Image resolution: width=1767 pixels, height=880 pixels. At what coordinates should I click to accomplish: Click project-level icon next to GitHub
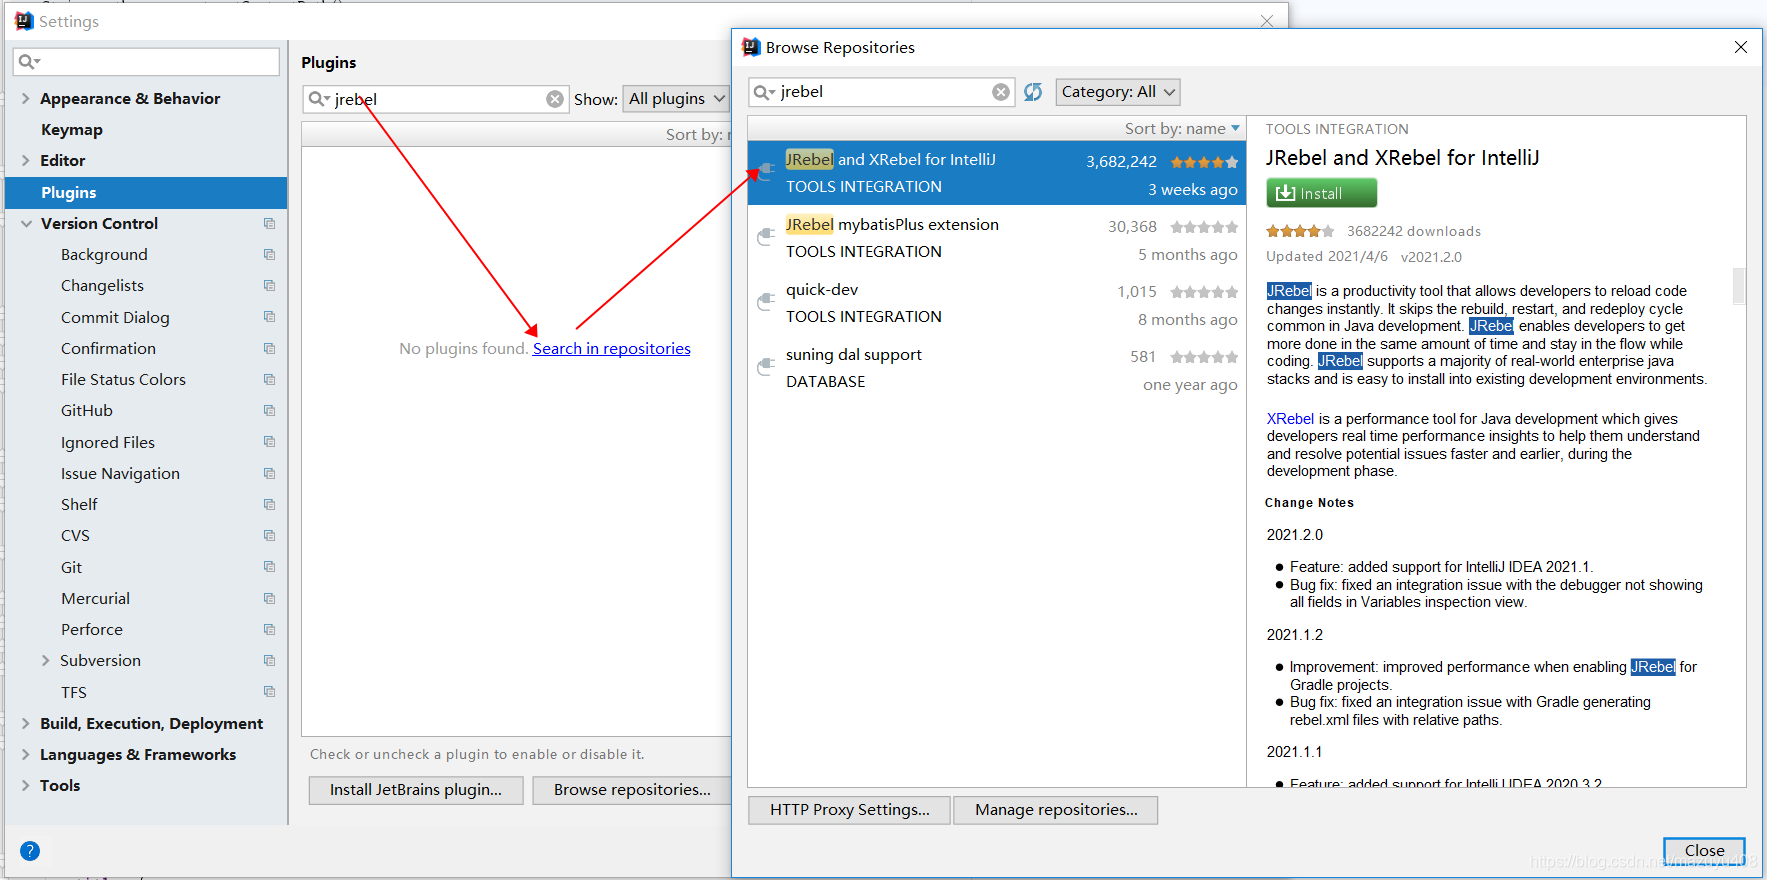click(269, 410)
